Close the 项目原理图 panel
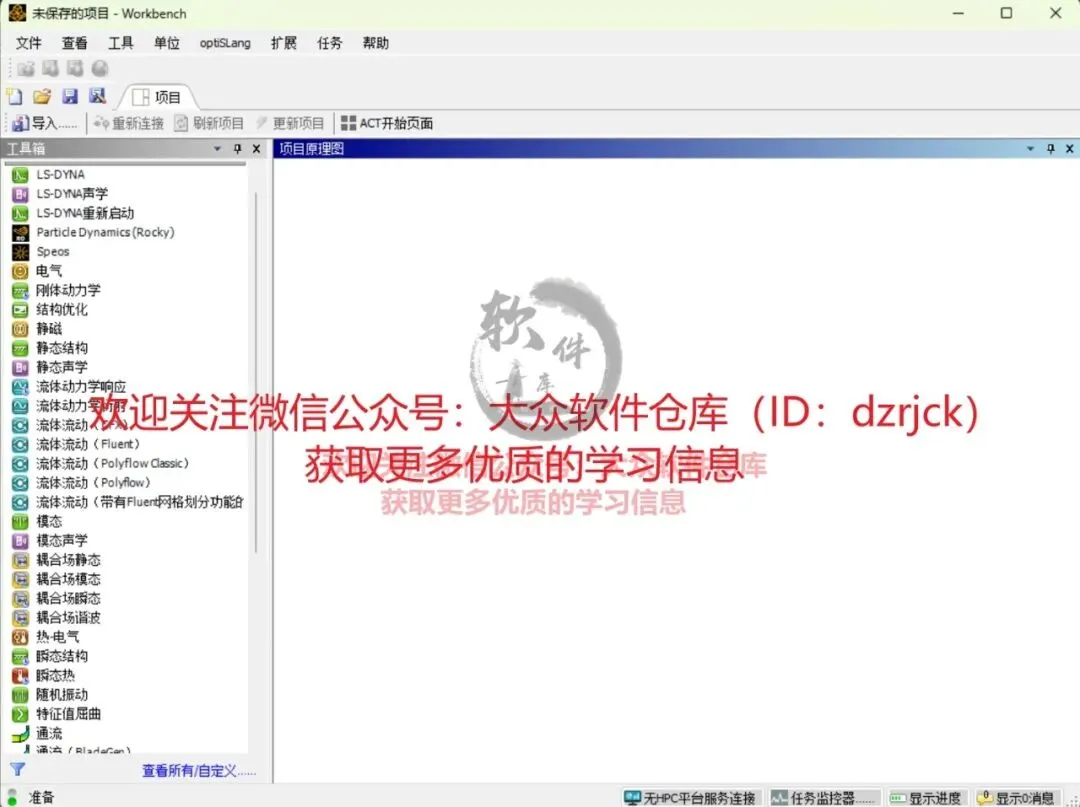Viewport: 1080px width, 807px height. (x=1069, y=149)
